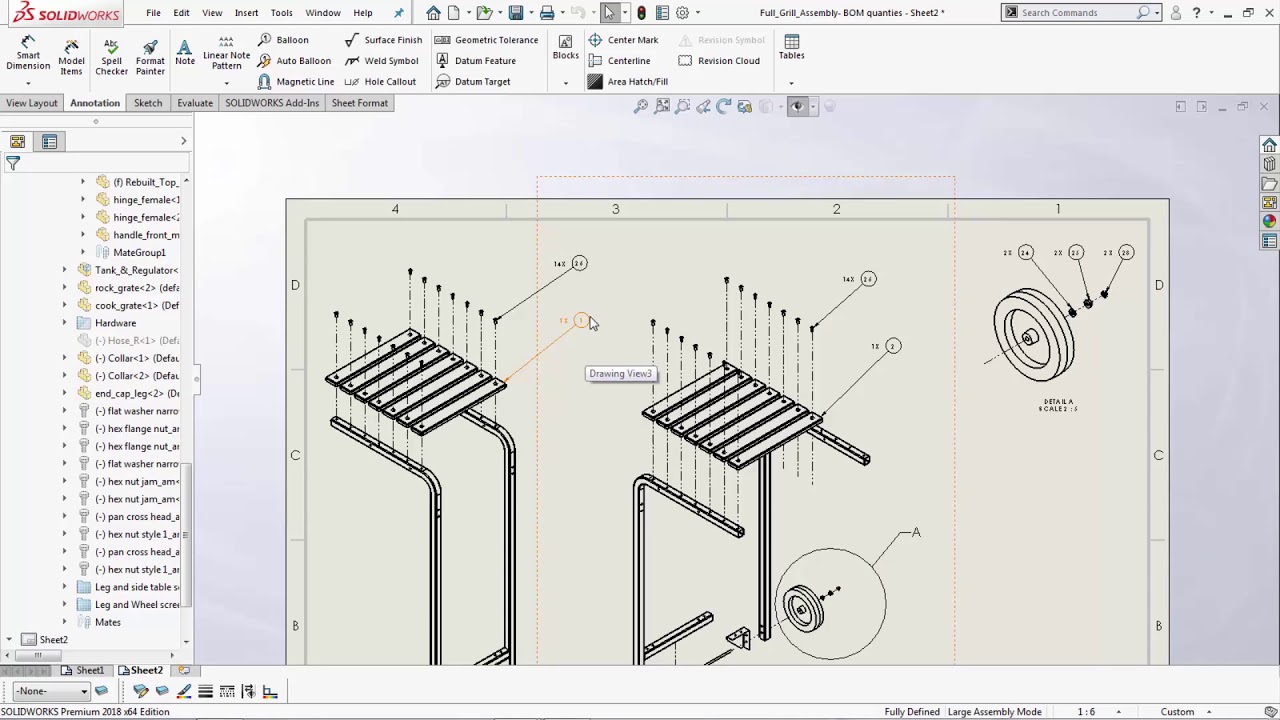Open the Tables tool
The width and height of the screenshot is (1280, 720).
791,47
